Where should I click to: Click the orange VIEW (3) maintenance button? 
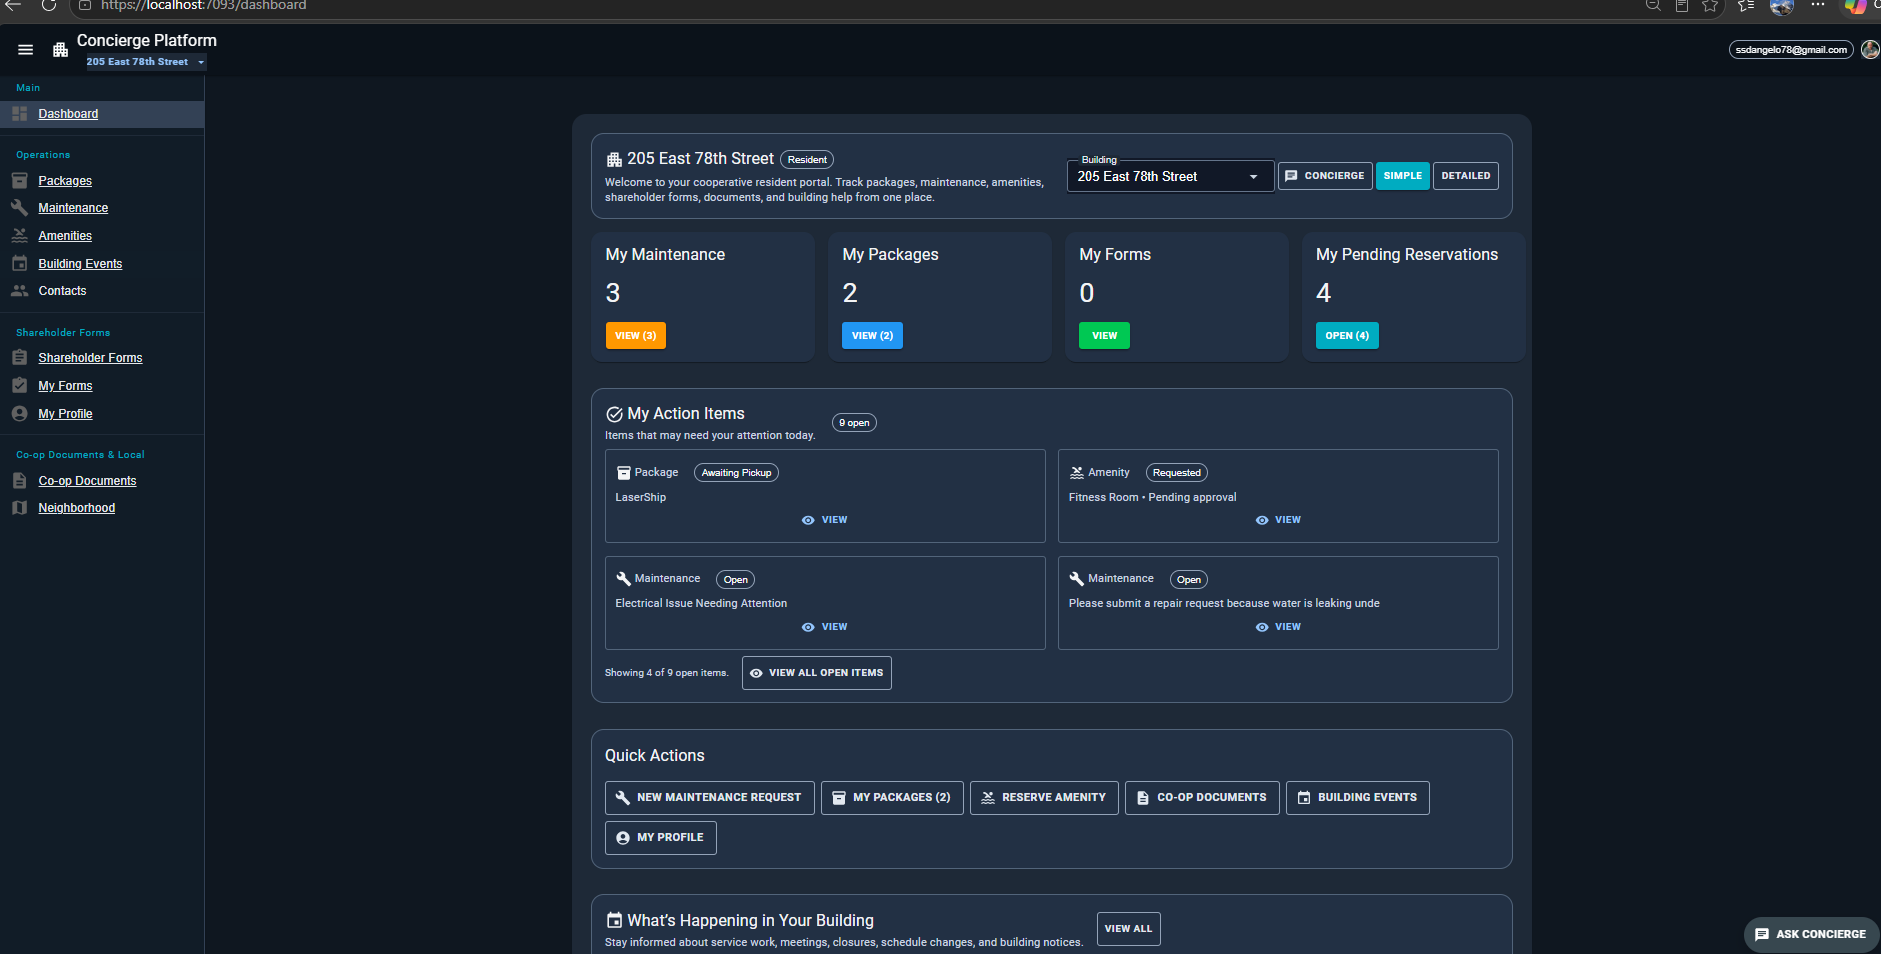pyautogui.click(x=635, y=336)
